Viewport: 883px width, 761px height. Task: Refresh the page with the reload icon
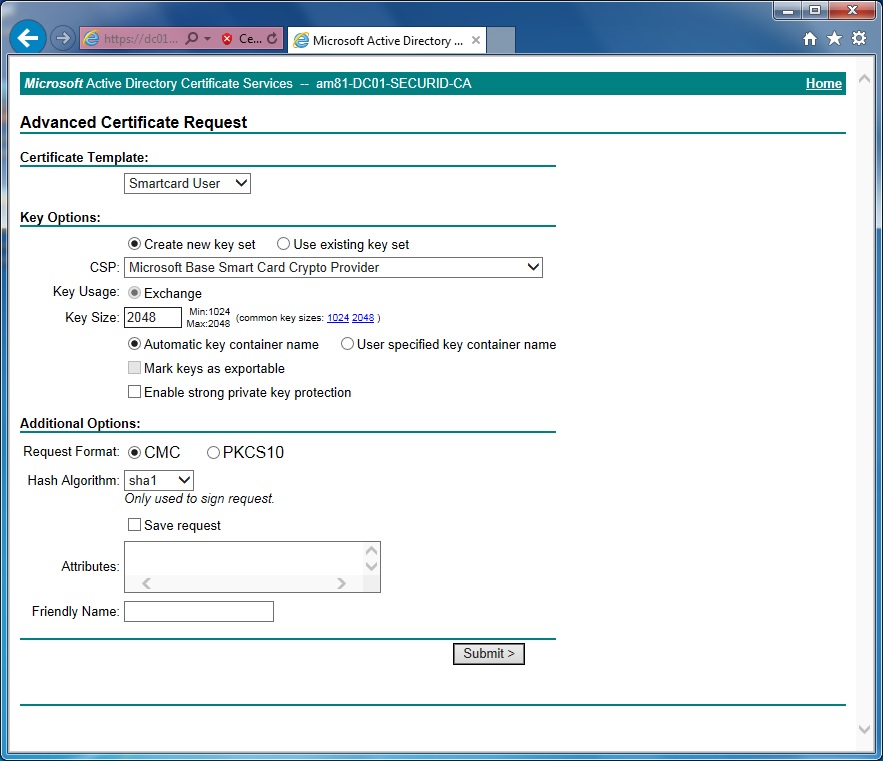tap(272, 39)
